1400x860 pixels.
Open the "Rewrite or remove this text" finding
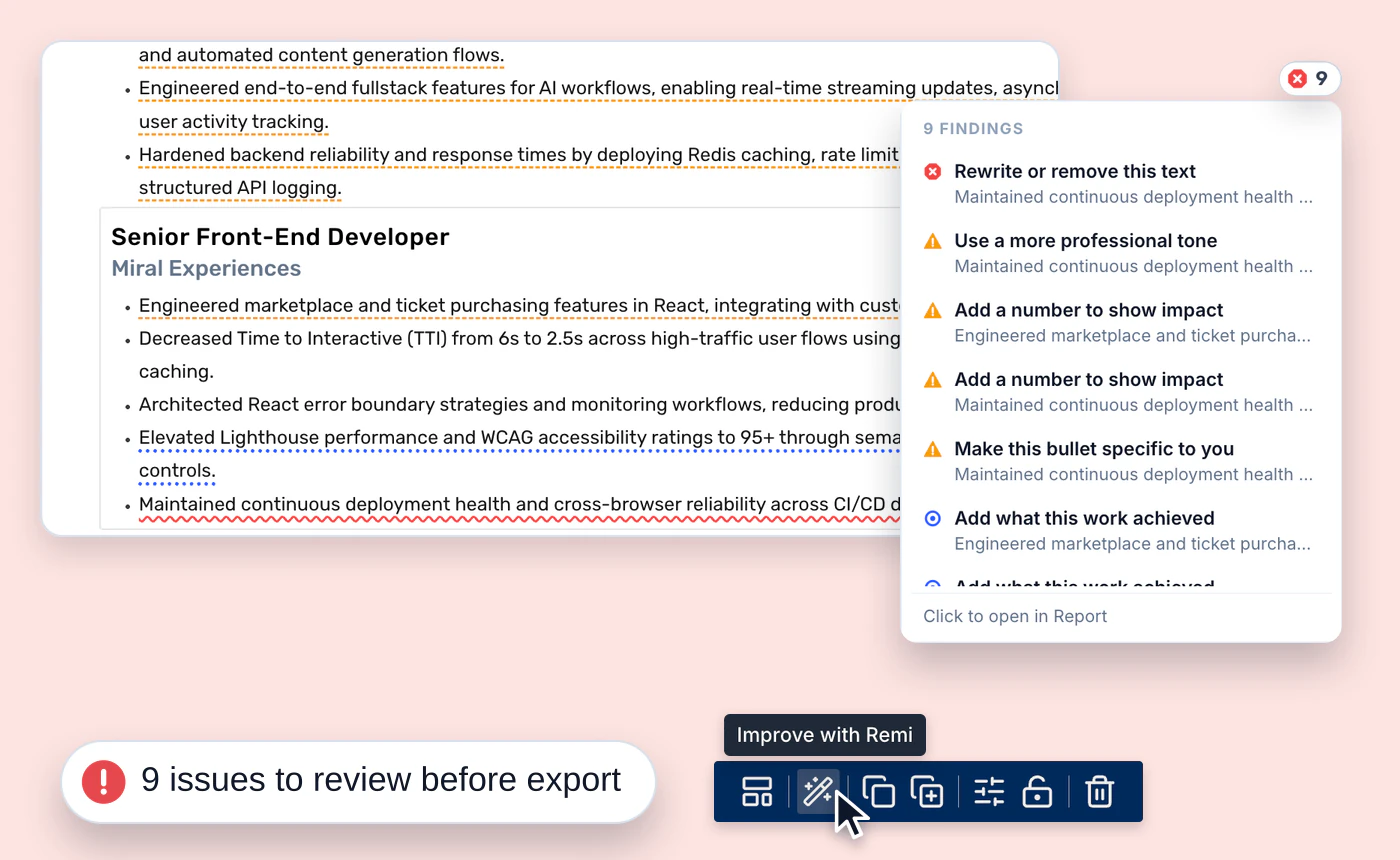pyautogui.click(x=1120, y=183)
